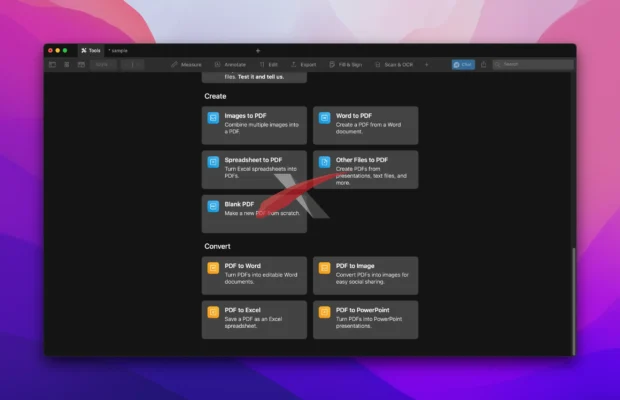Click the vertical scrollbar of the tools list

(x=573, y=302)
